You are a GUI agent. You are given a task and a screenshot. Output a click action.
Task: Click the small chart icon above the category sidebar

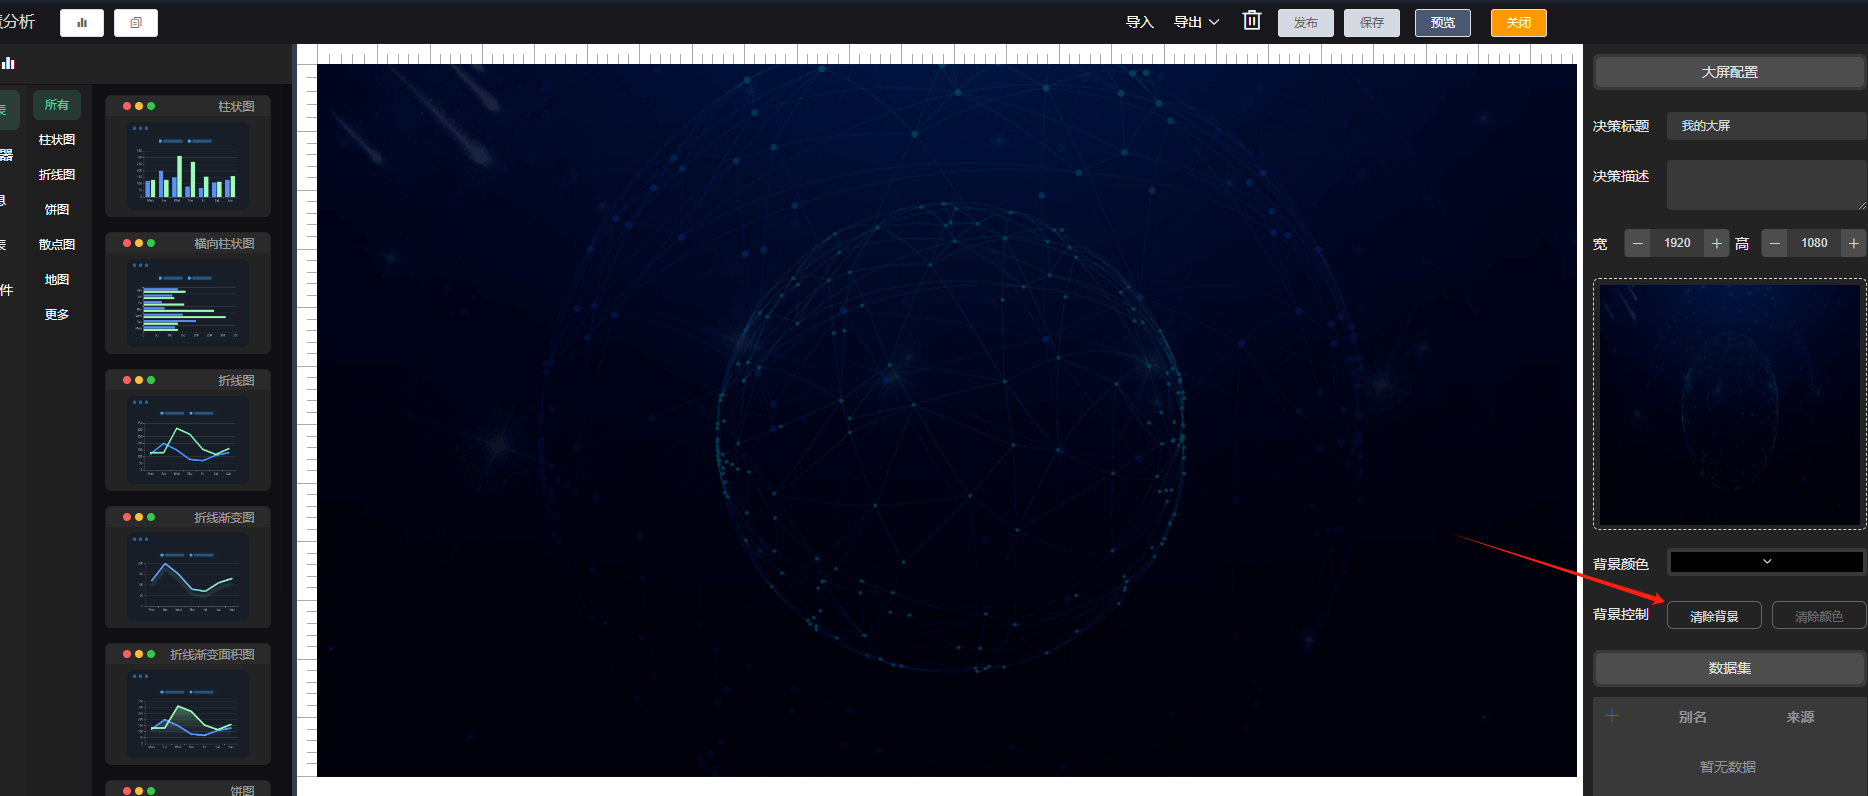click(8, 63)
